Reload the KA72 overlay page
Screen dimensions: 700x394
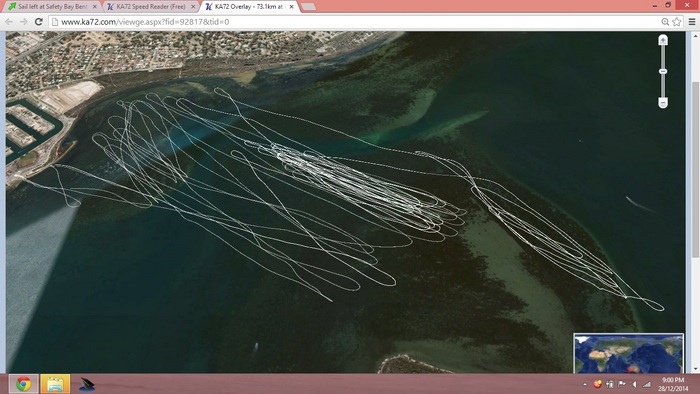pyautogui.click(x=39, y=21)
